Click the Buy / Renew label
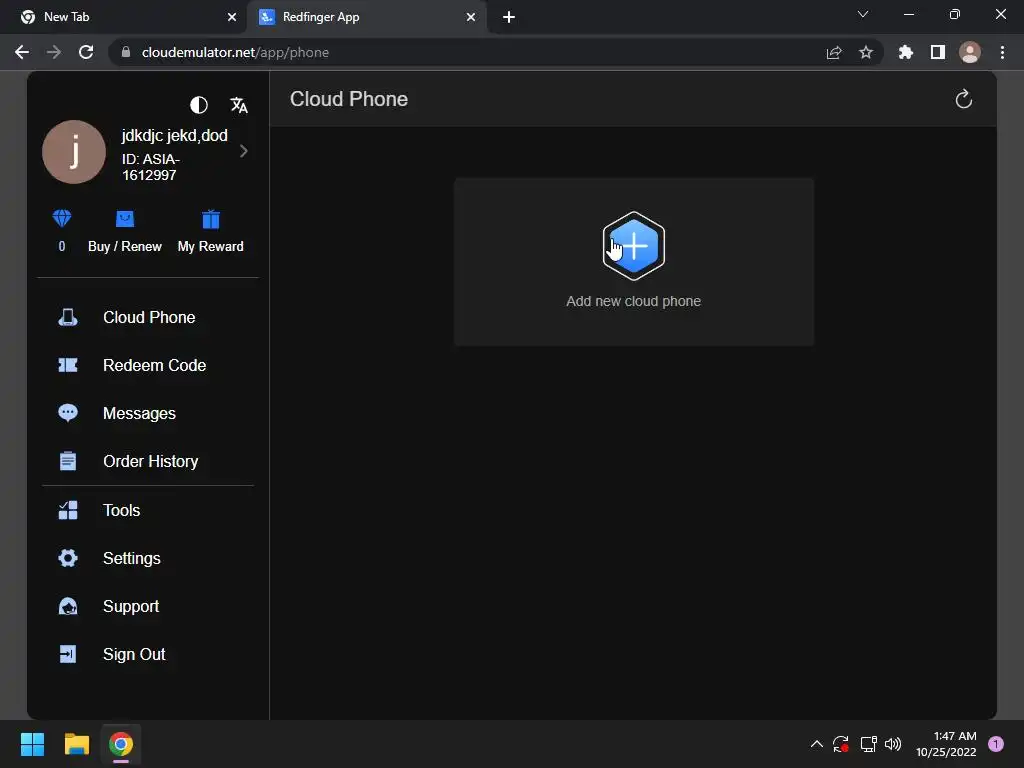 tap(125, 246)
